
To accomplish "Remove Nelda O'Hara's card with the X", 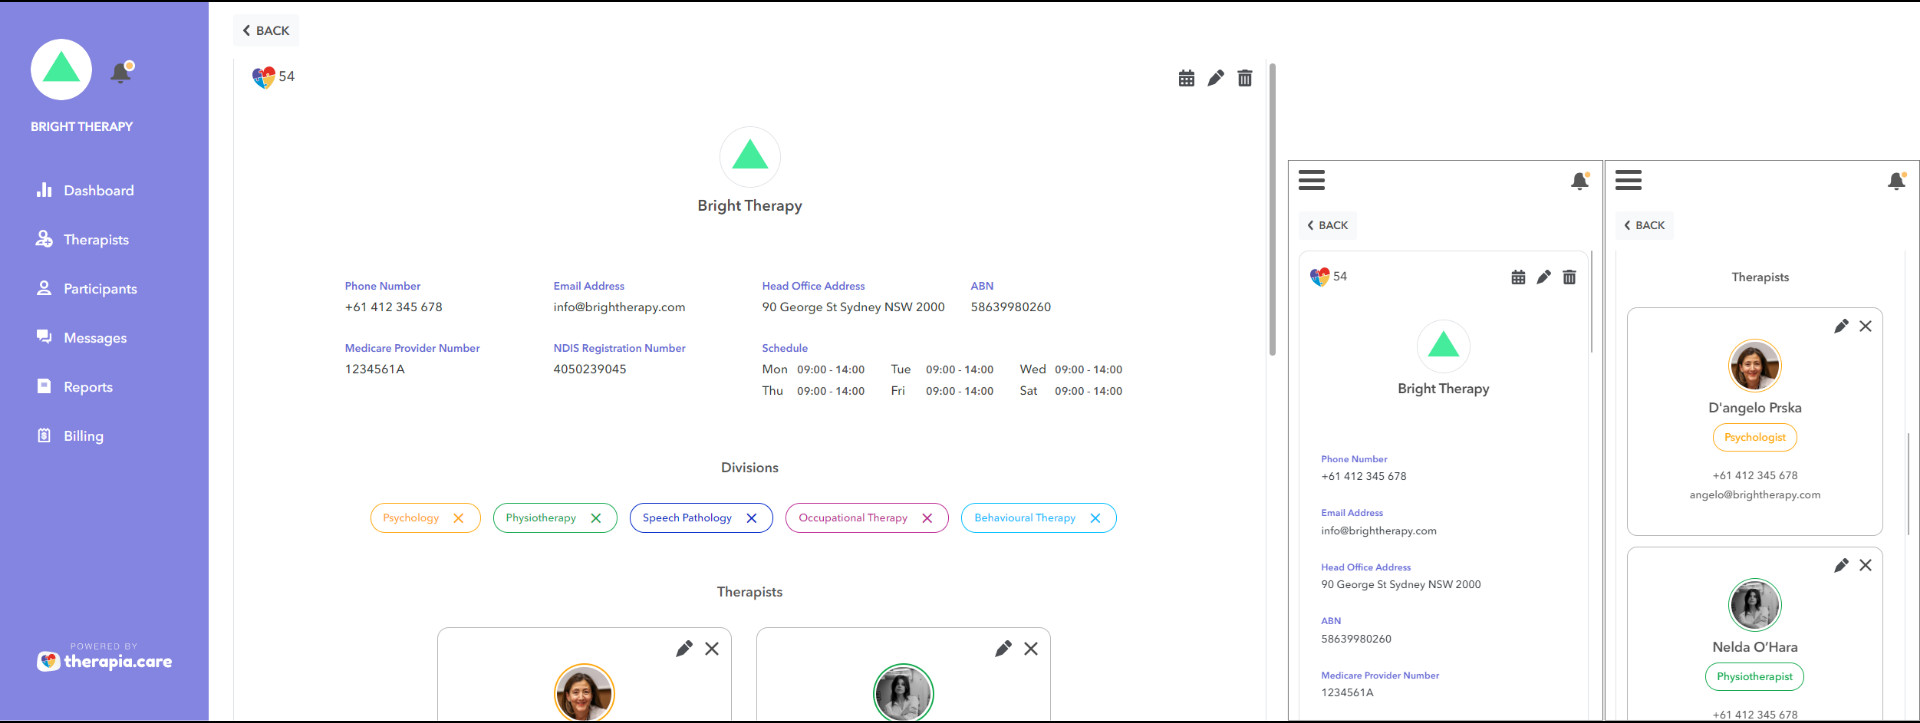I will (1865, 565).
